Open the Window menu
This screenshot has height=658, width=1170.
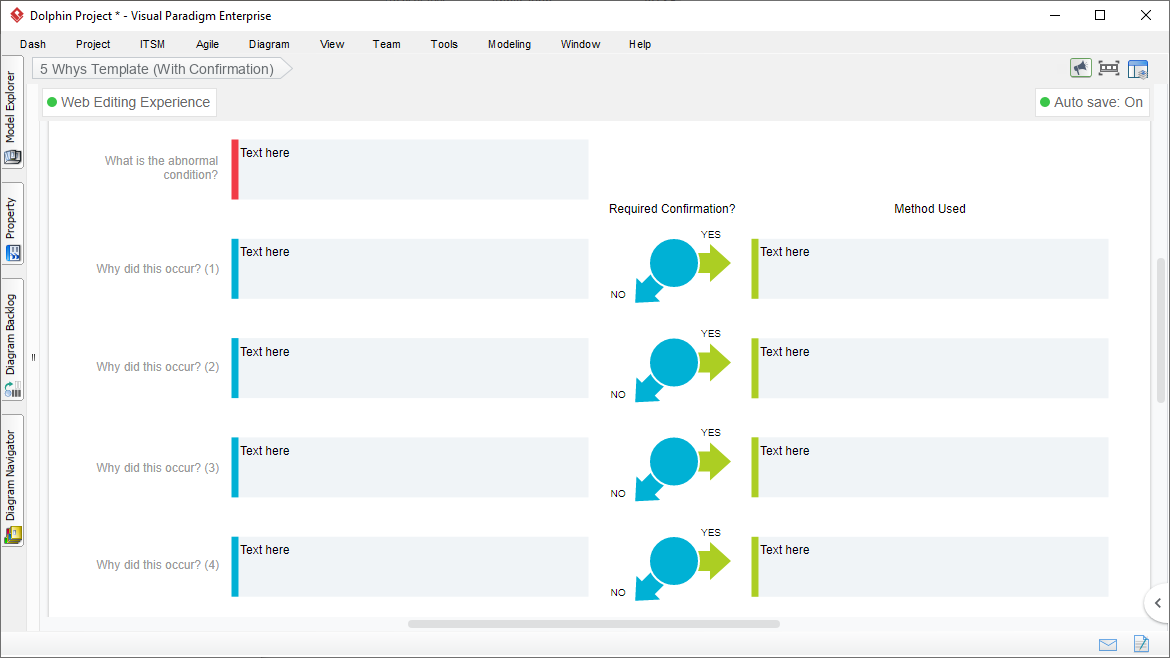pos(581,44)
